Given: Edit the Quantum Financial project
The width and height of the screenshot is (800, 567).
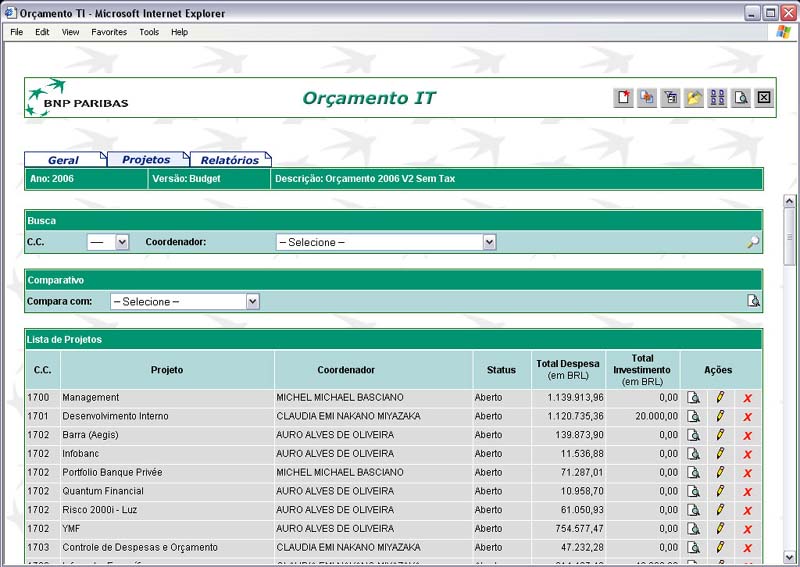Looking at the screenshot, I should (x=720, y=491).
